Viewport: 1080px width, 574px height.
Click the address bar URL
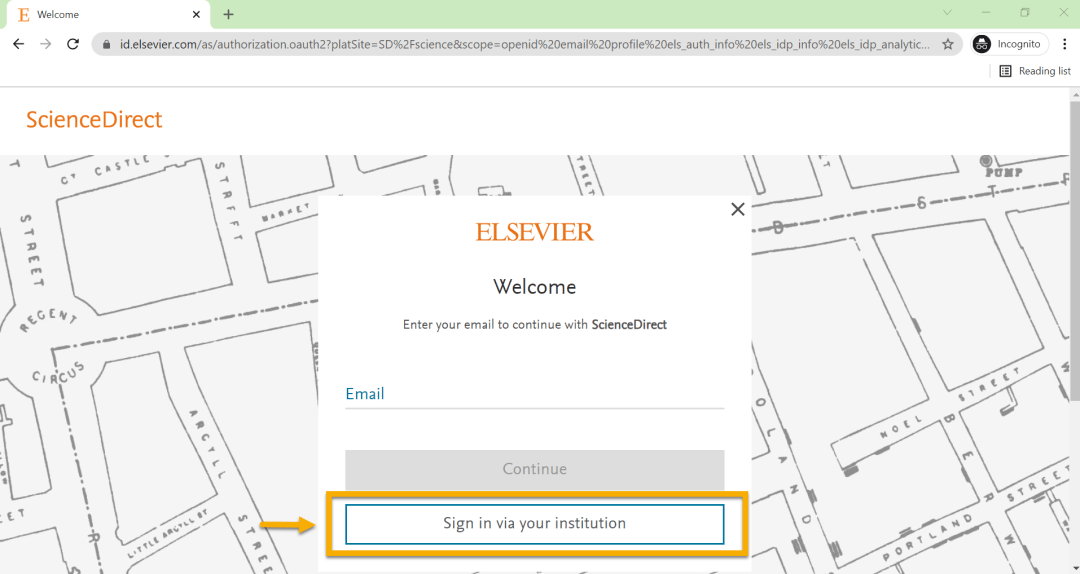coord(525,45)
